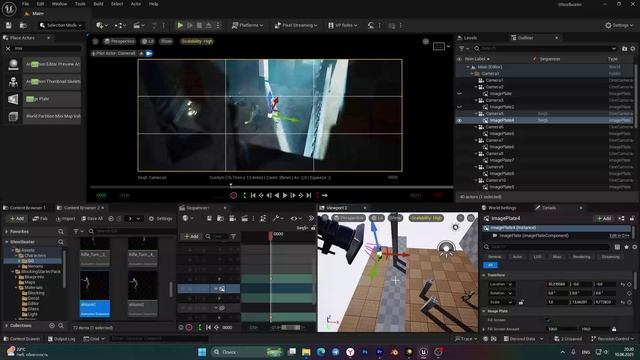Click the viewport layout icon in main viewport corner
This screenshot has height=360, width=640.
coord(439,46)
